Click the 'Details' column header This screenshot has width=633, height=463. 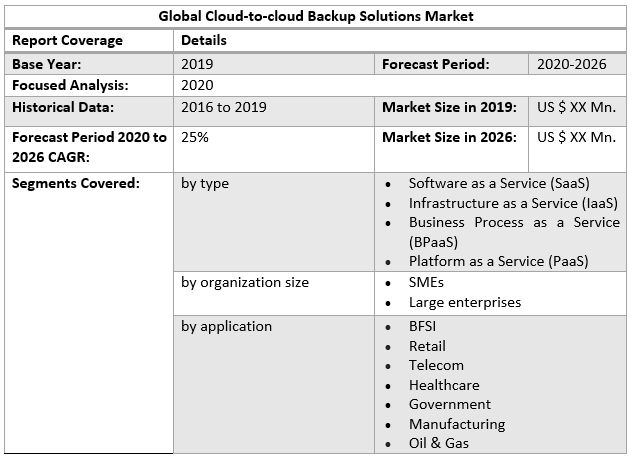click(204, 41)
